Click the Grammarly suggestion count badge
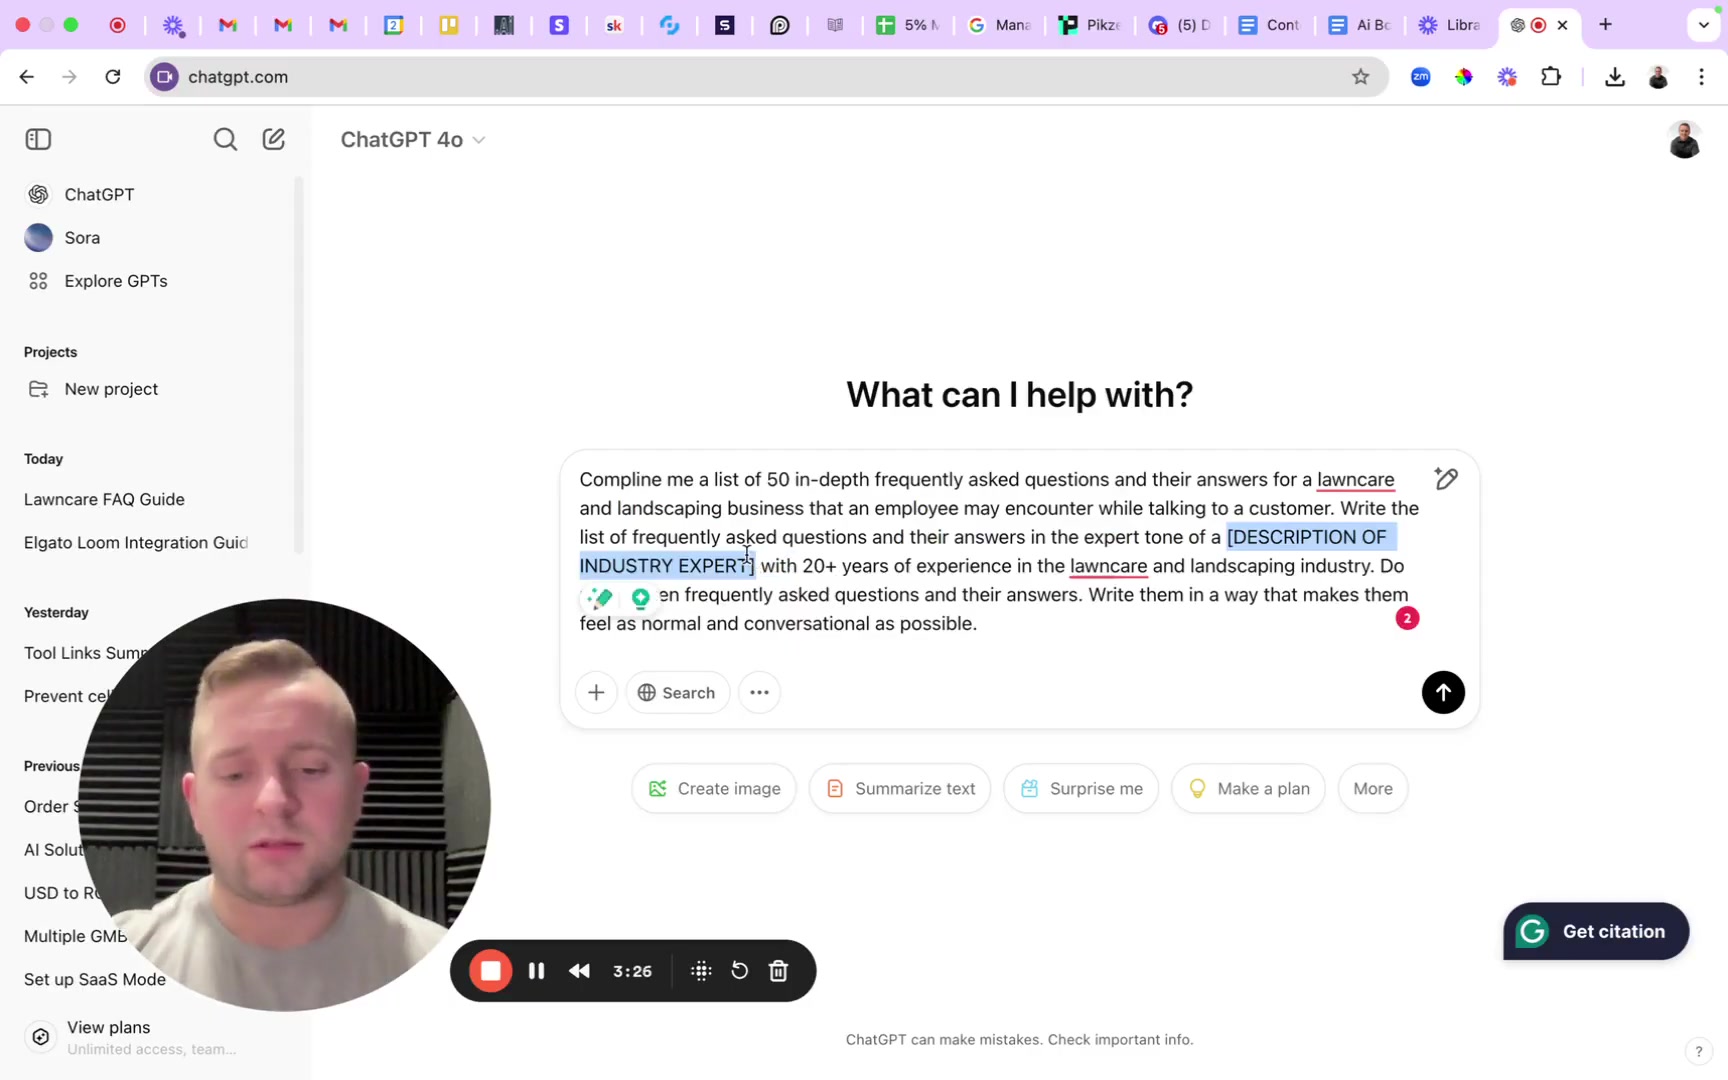 [1407, 618]
